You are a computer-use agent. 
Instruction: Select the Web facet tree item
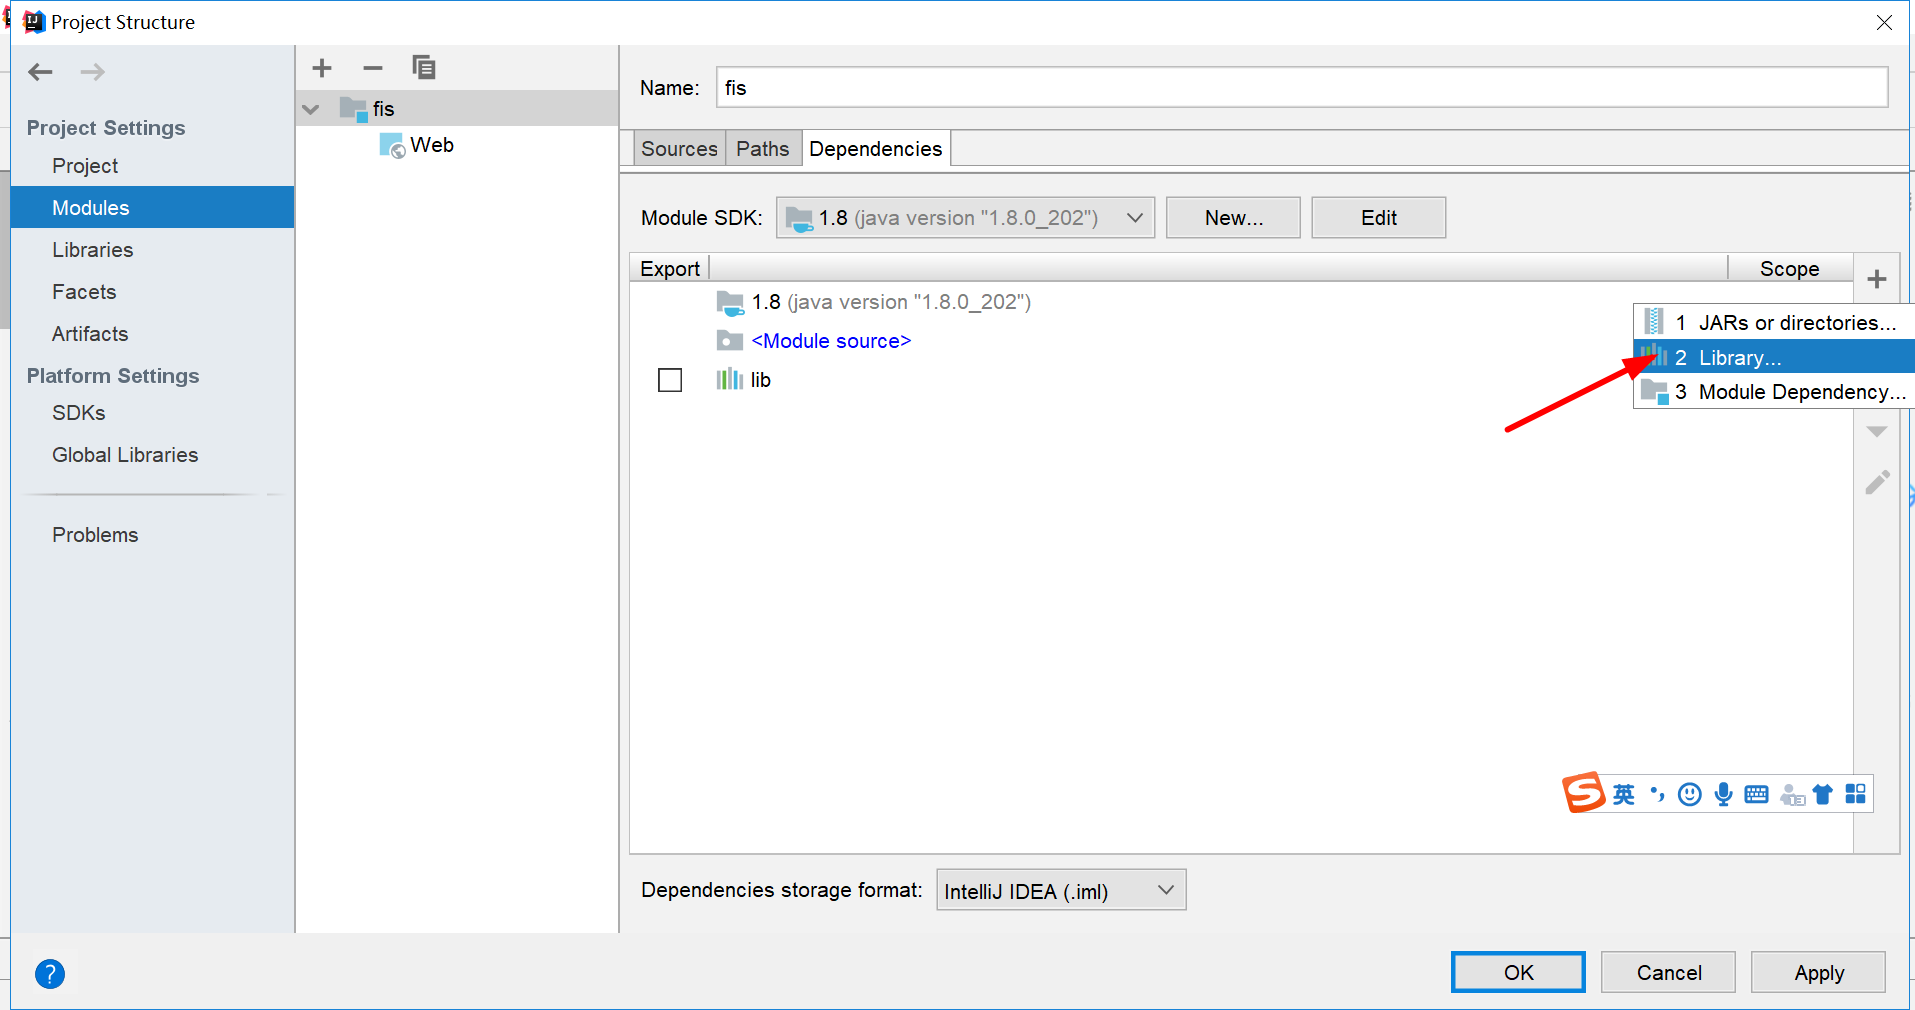431,146
